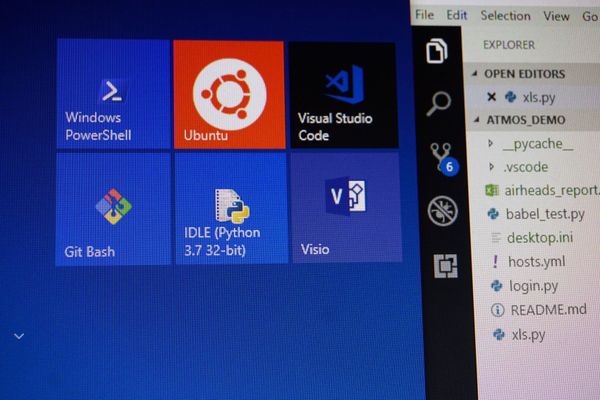Collapse the OPEN EDITORS section

[x=475, y=73]
